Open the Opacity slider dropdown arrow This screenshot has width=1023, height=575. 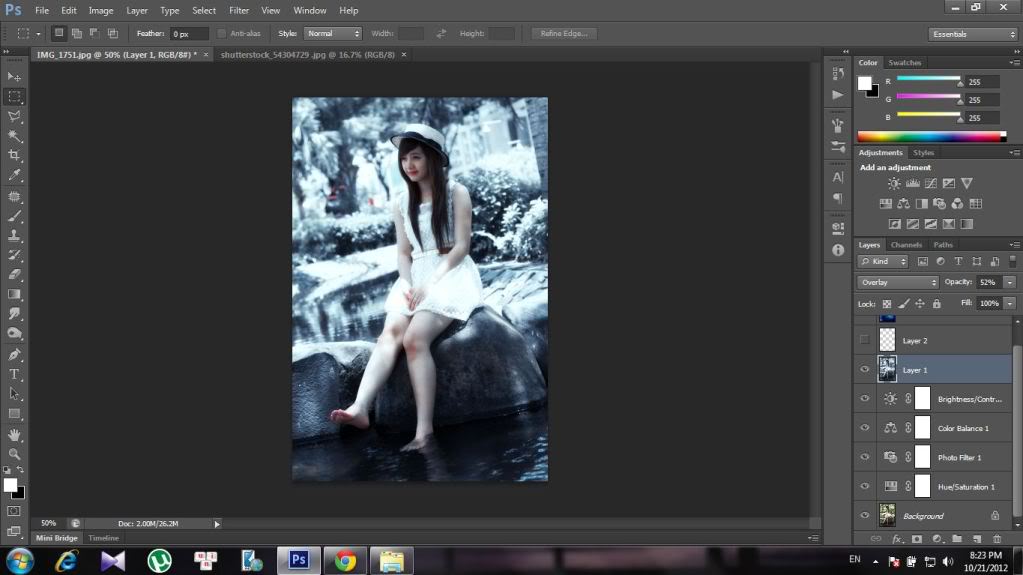pyautogui.click(x=1010, y=283)
